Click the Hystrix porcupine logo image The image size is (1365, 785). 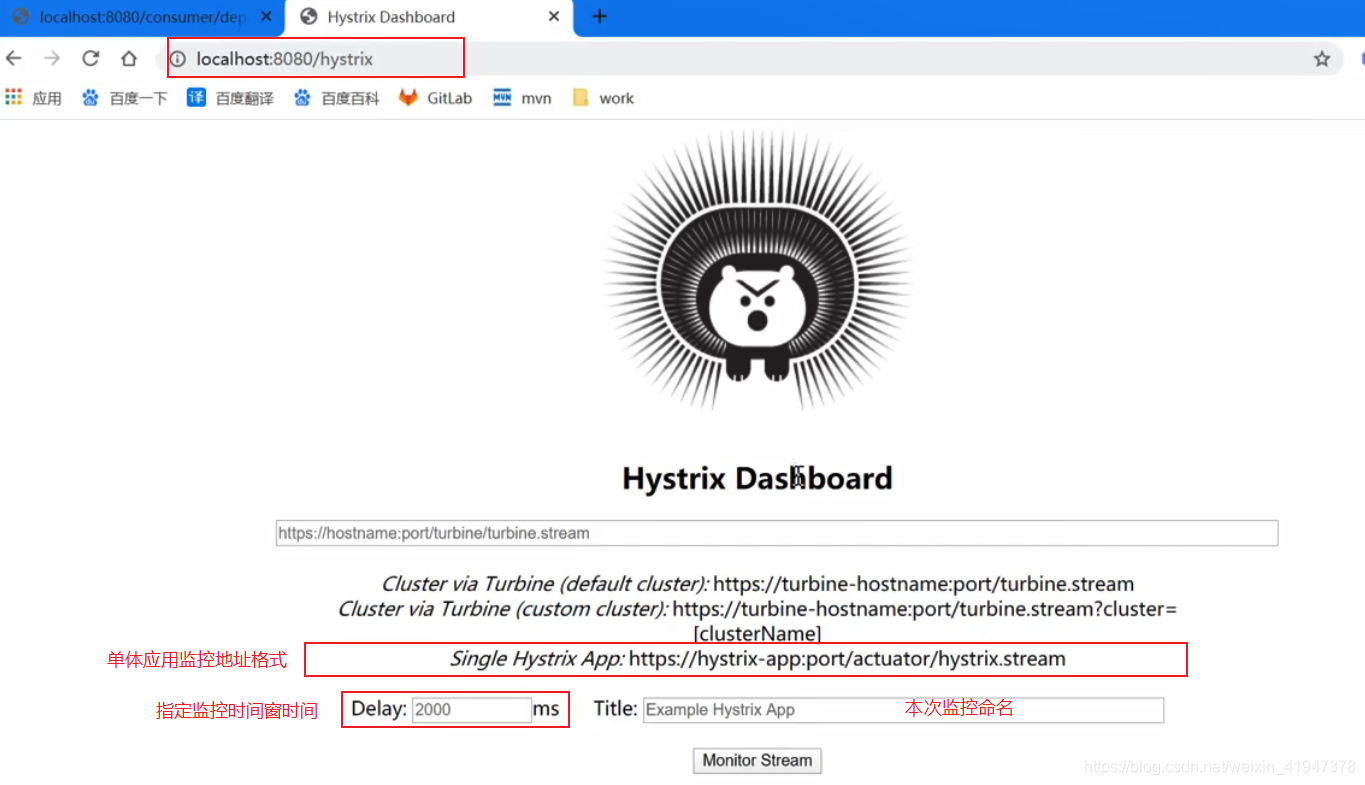coord(758,269)
